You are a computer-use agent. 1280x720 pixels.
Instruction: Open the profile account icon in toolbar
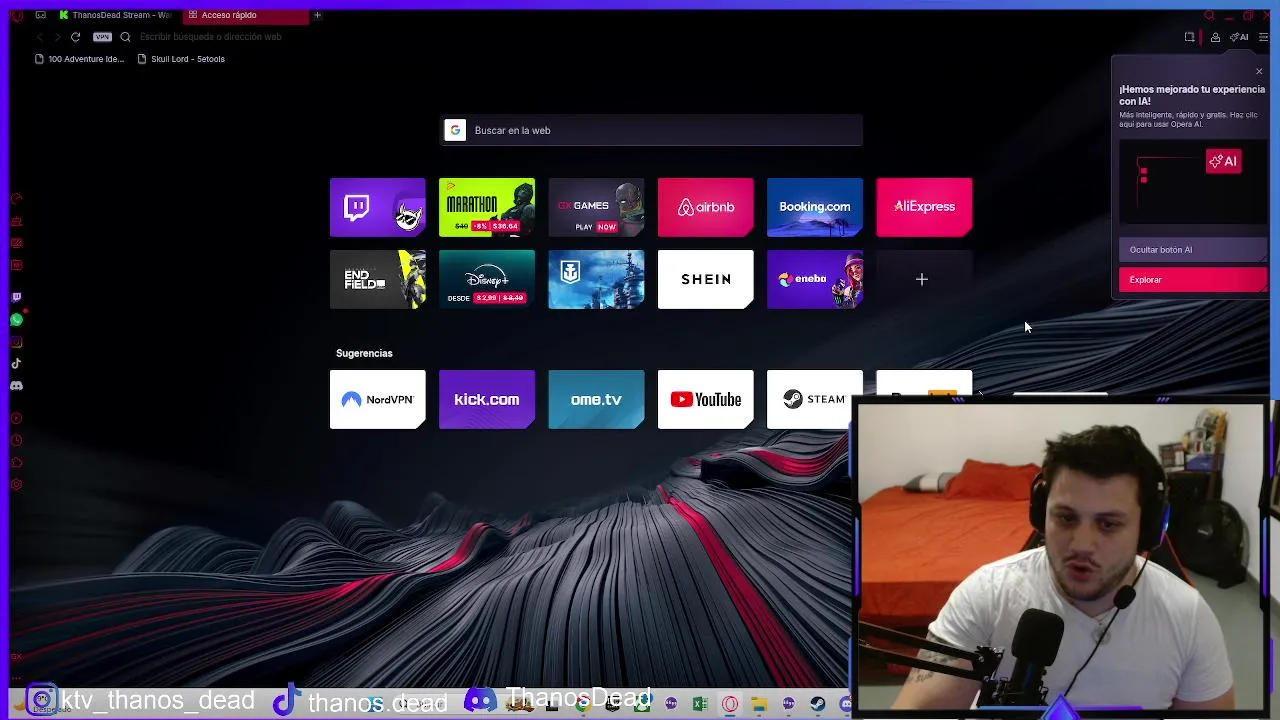(1215, 37)
